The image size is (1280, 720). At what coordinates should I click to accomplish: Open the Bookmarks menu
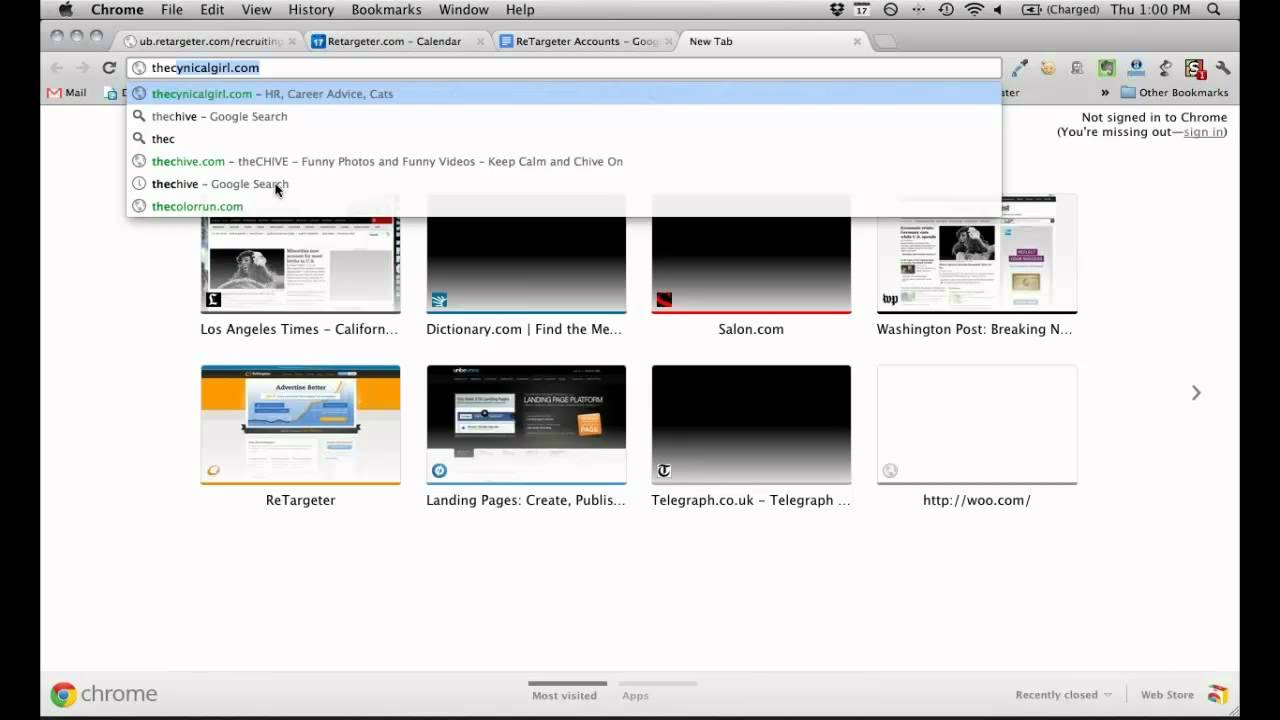386,10
